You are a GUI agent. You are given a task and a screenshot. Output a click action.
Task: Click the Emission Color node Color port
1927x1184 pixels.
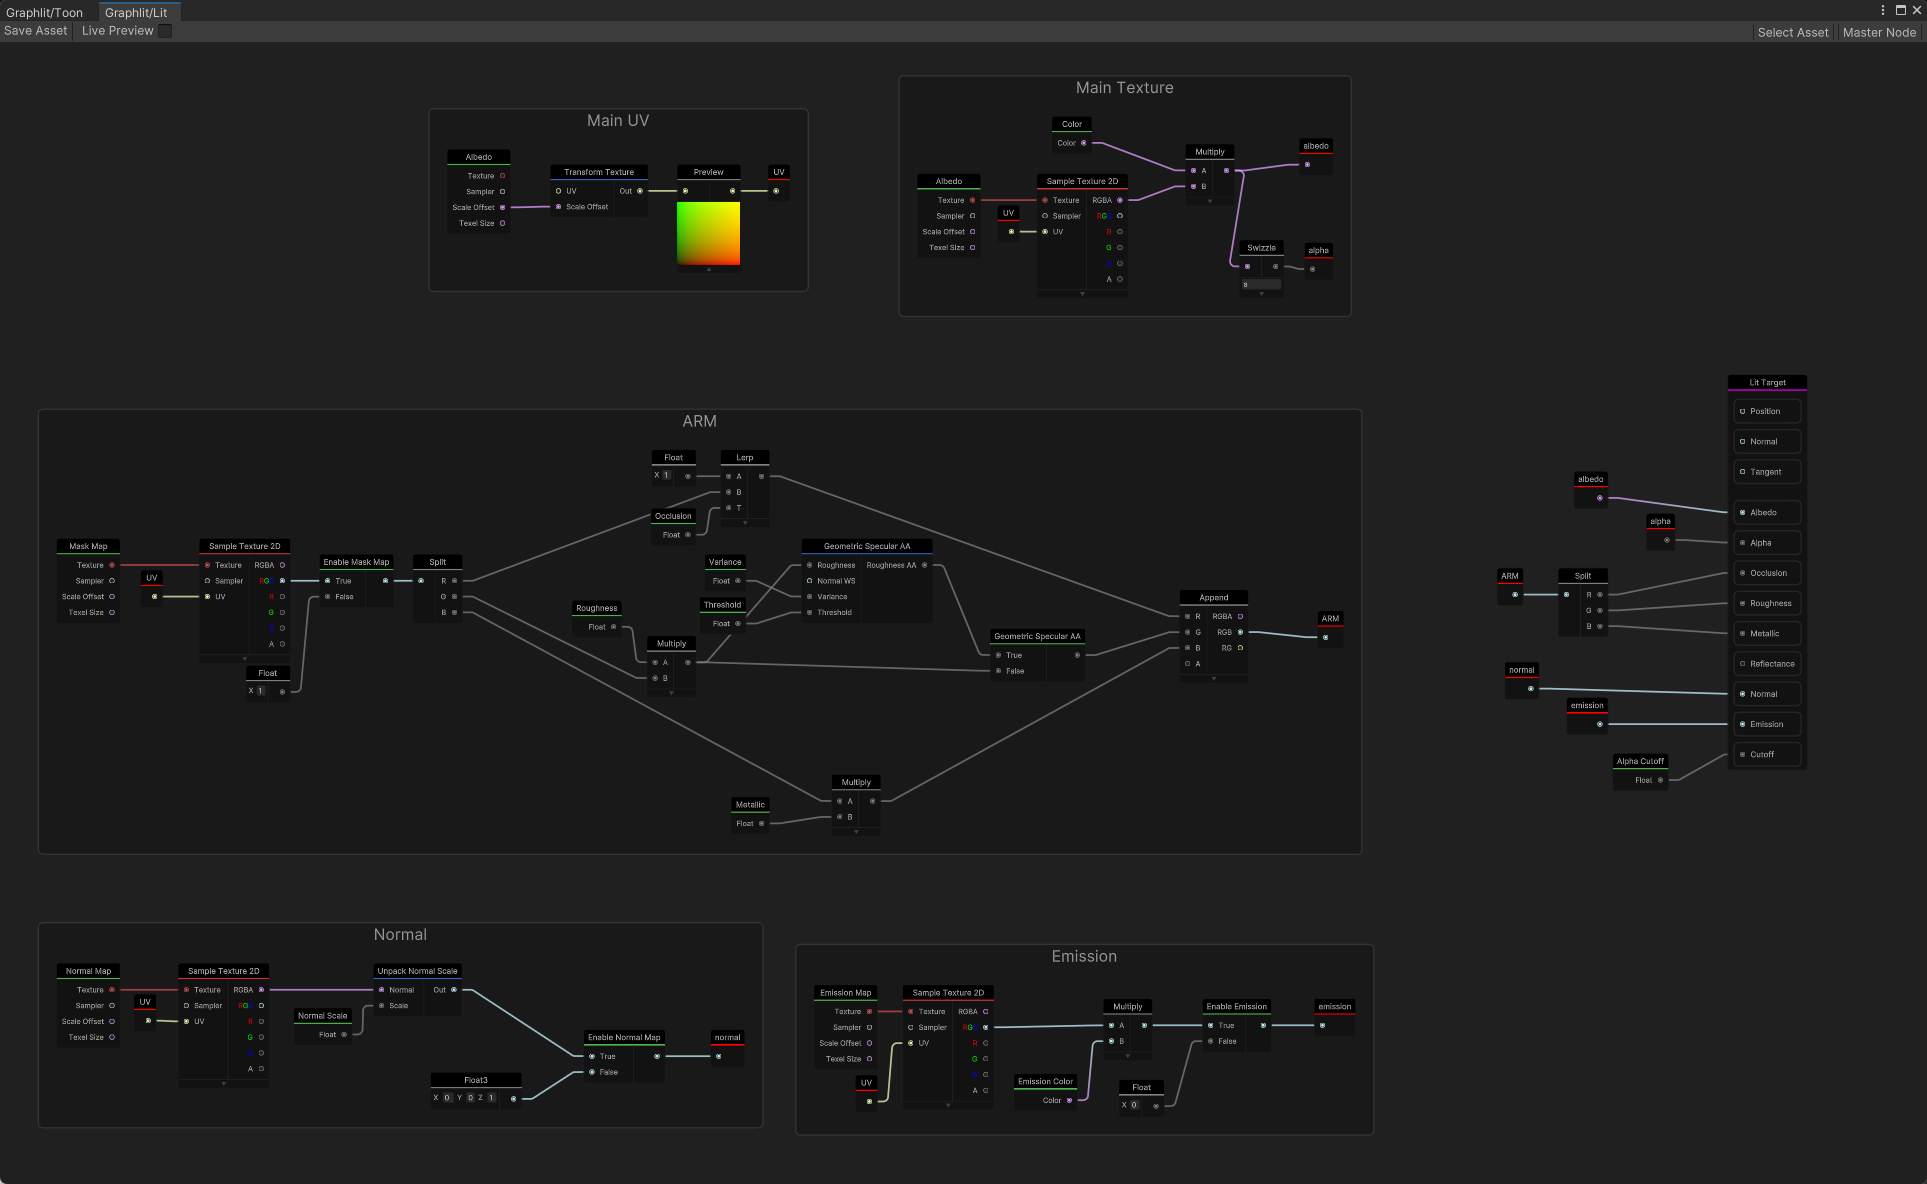point(1069,1100)
